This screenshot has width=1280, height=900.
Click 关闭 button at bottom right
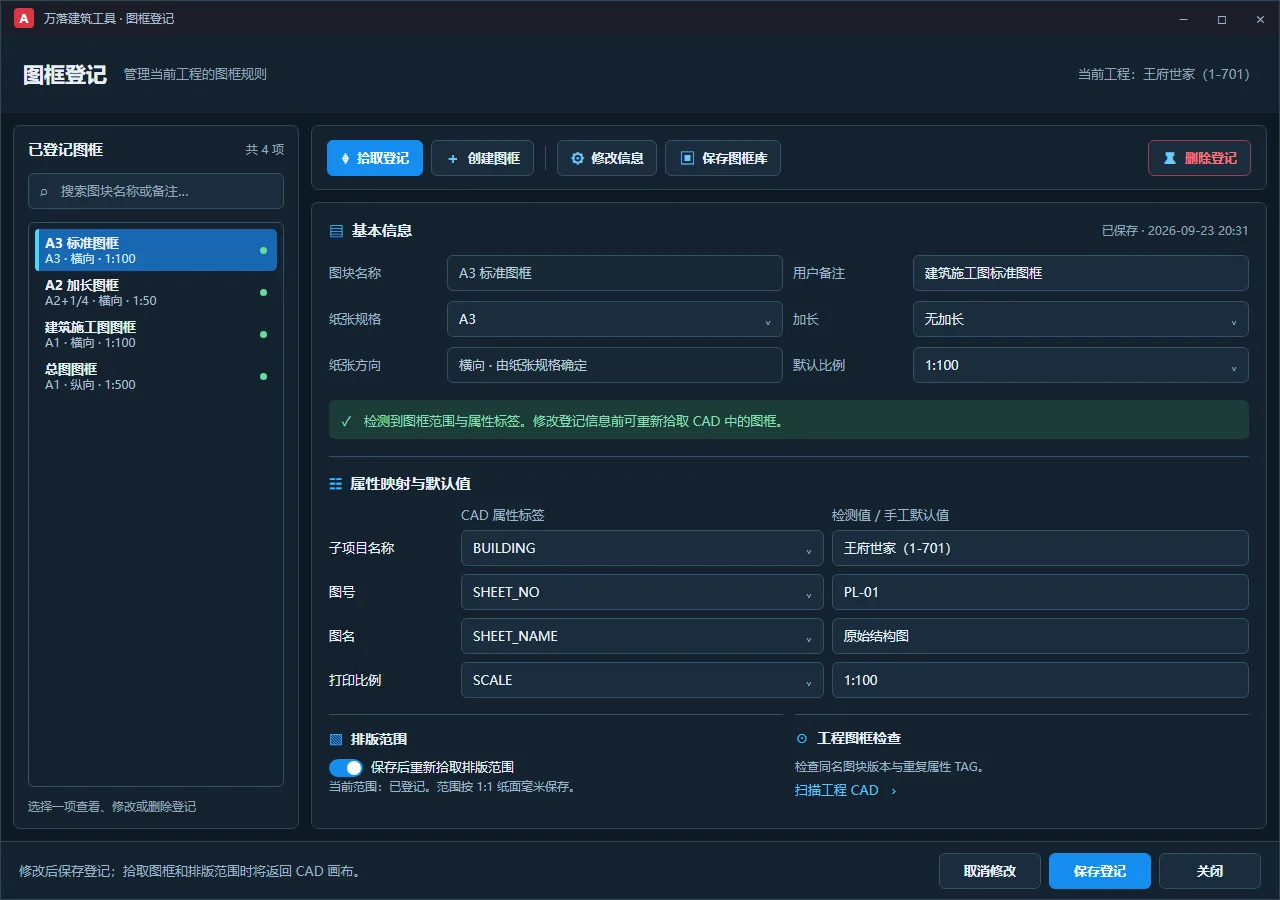click(x=1210, y=871)
